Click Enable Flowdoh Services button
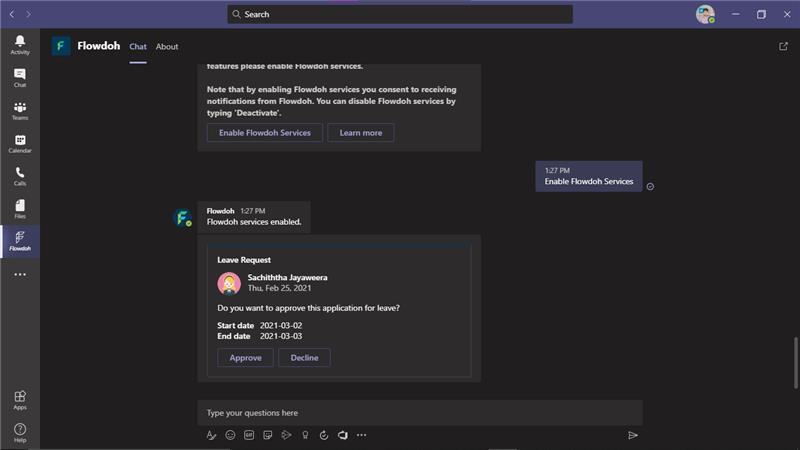 pyautogui.click(x=265, y=133)
